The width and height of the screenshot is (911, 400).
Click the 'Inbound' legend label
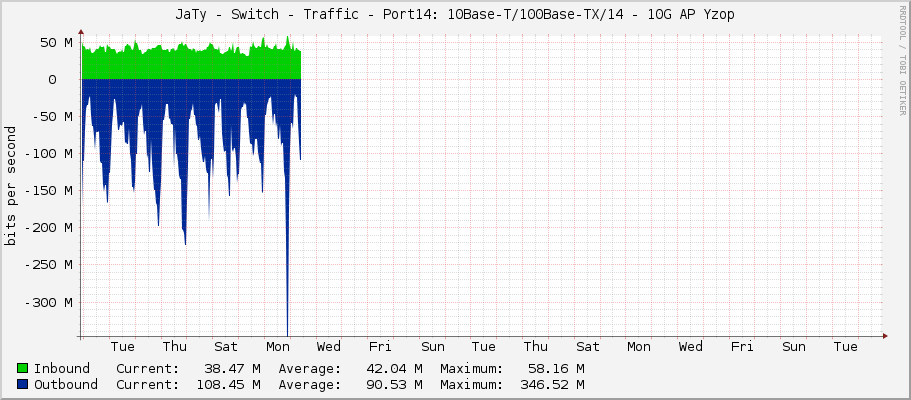click(62, 369)
